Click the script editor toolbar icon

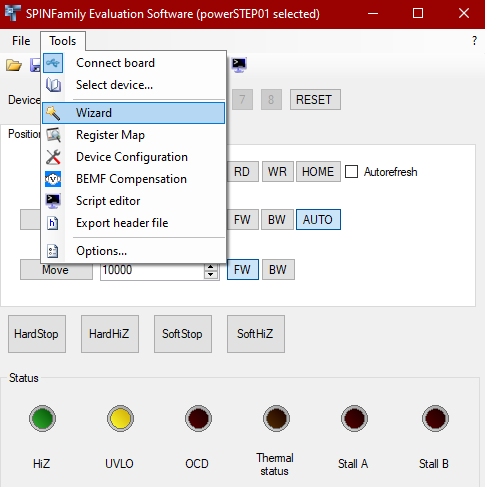[239, 65]
